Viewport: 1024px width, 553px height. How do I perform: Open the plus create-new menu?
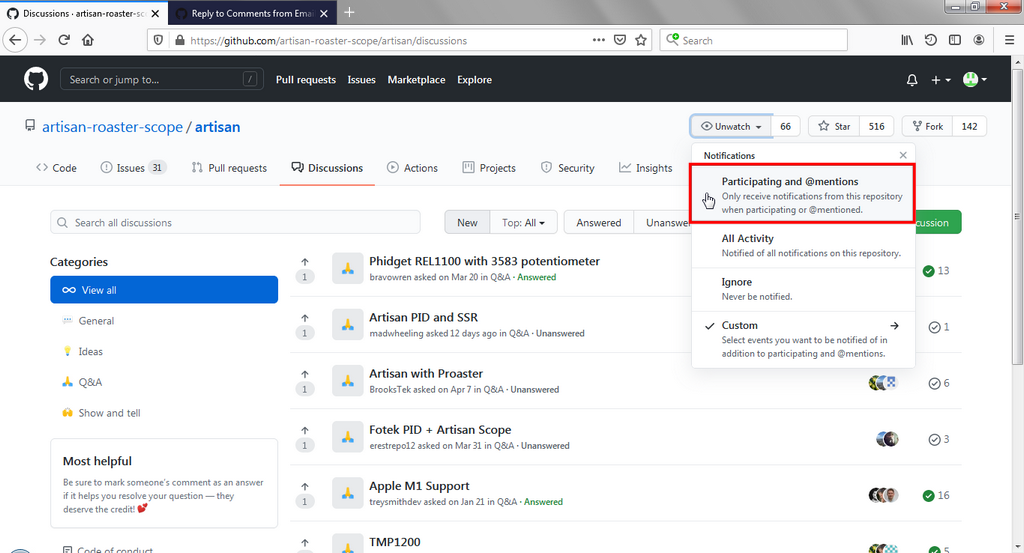point(940,80)
